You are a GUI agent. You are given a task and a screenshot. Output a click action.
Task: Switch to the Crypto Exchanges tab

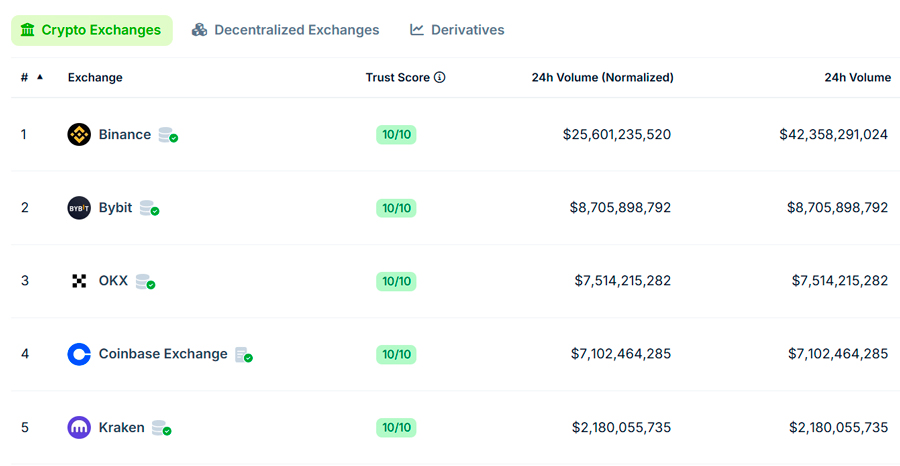[x=92, y=30]
